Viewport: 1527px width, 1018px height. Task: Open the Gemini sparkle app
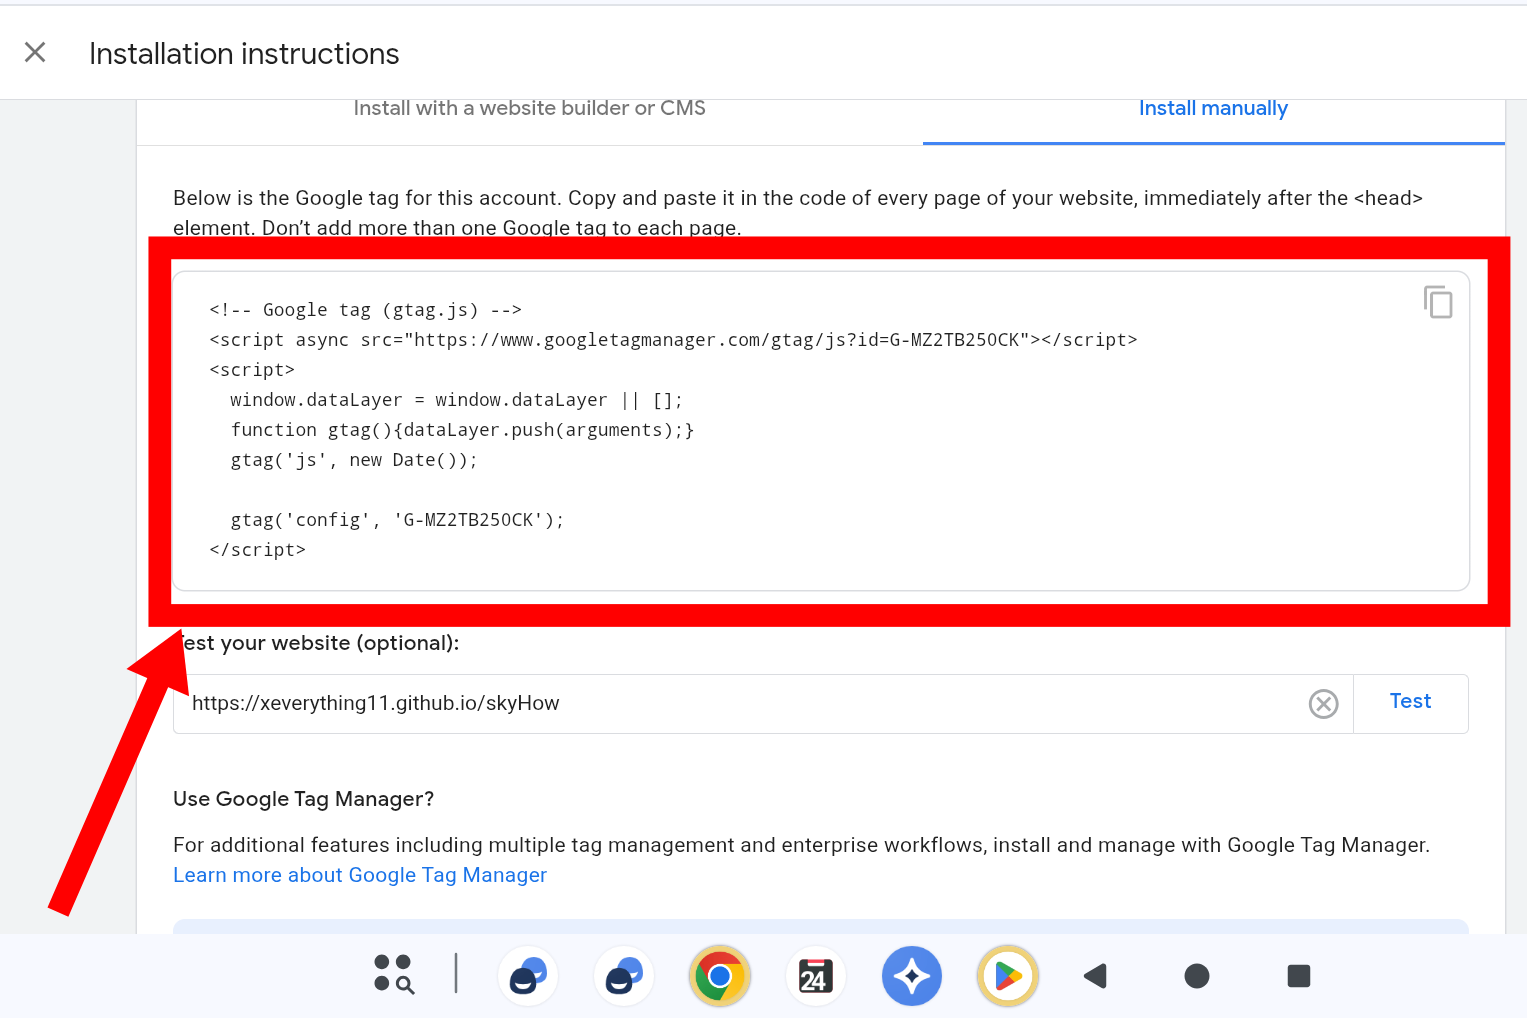(911, 976)
